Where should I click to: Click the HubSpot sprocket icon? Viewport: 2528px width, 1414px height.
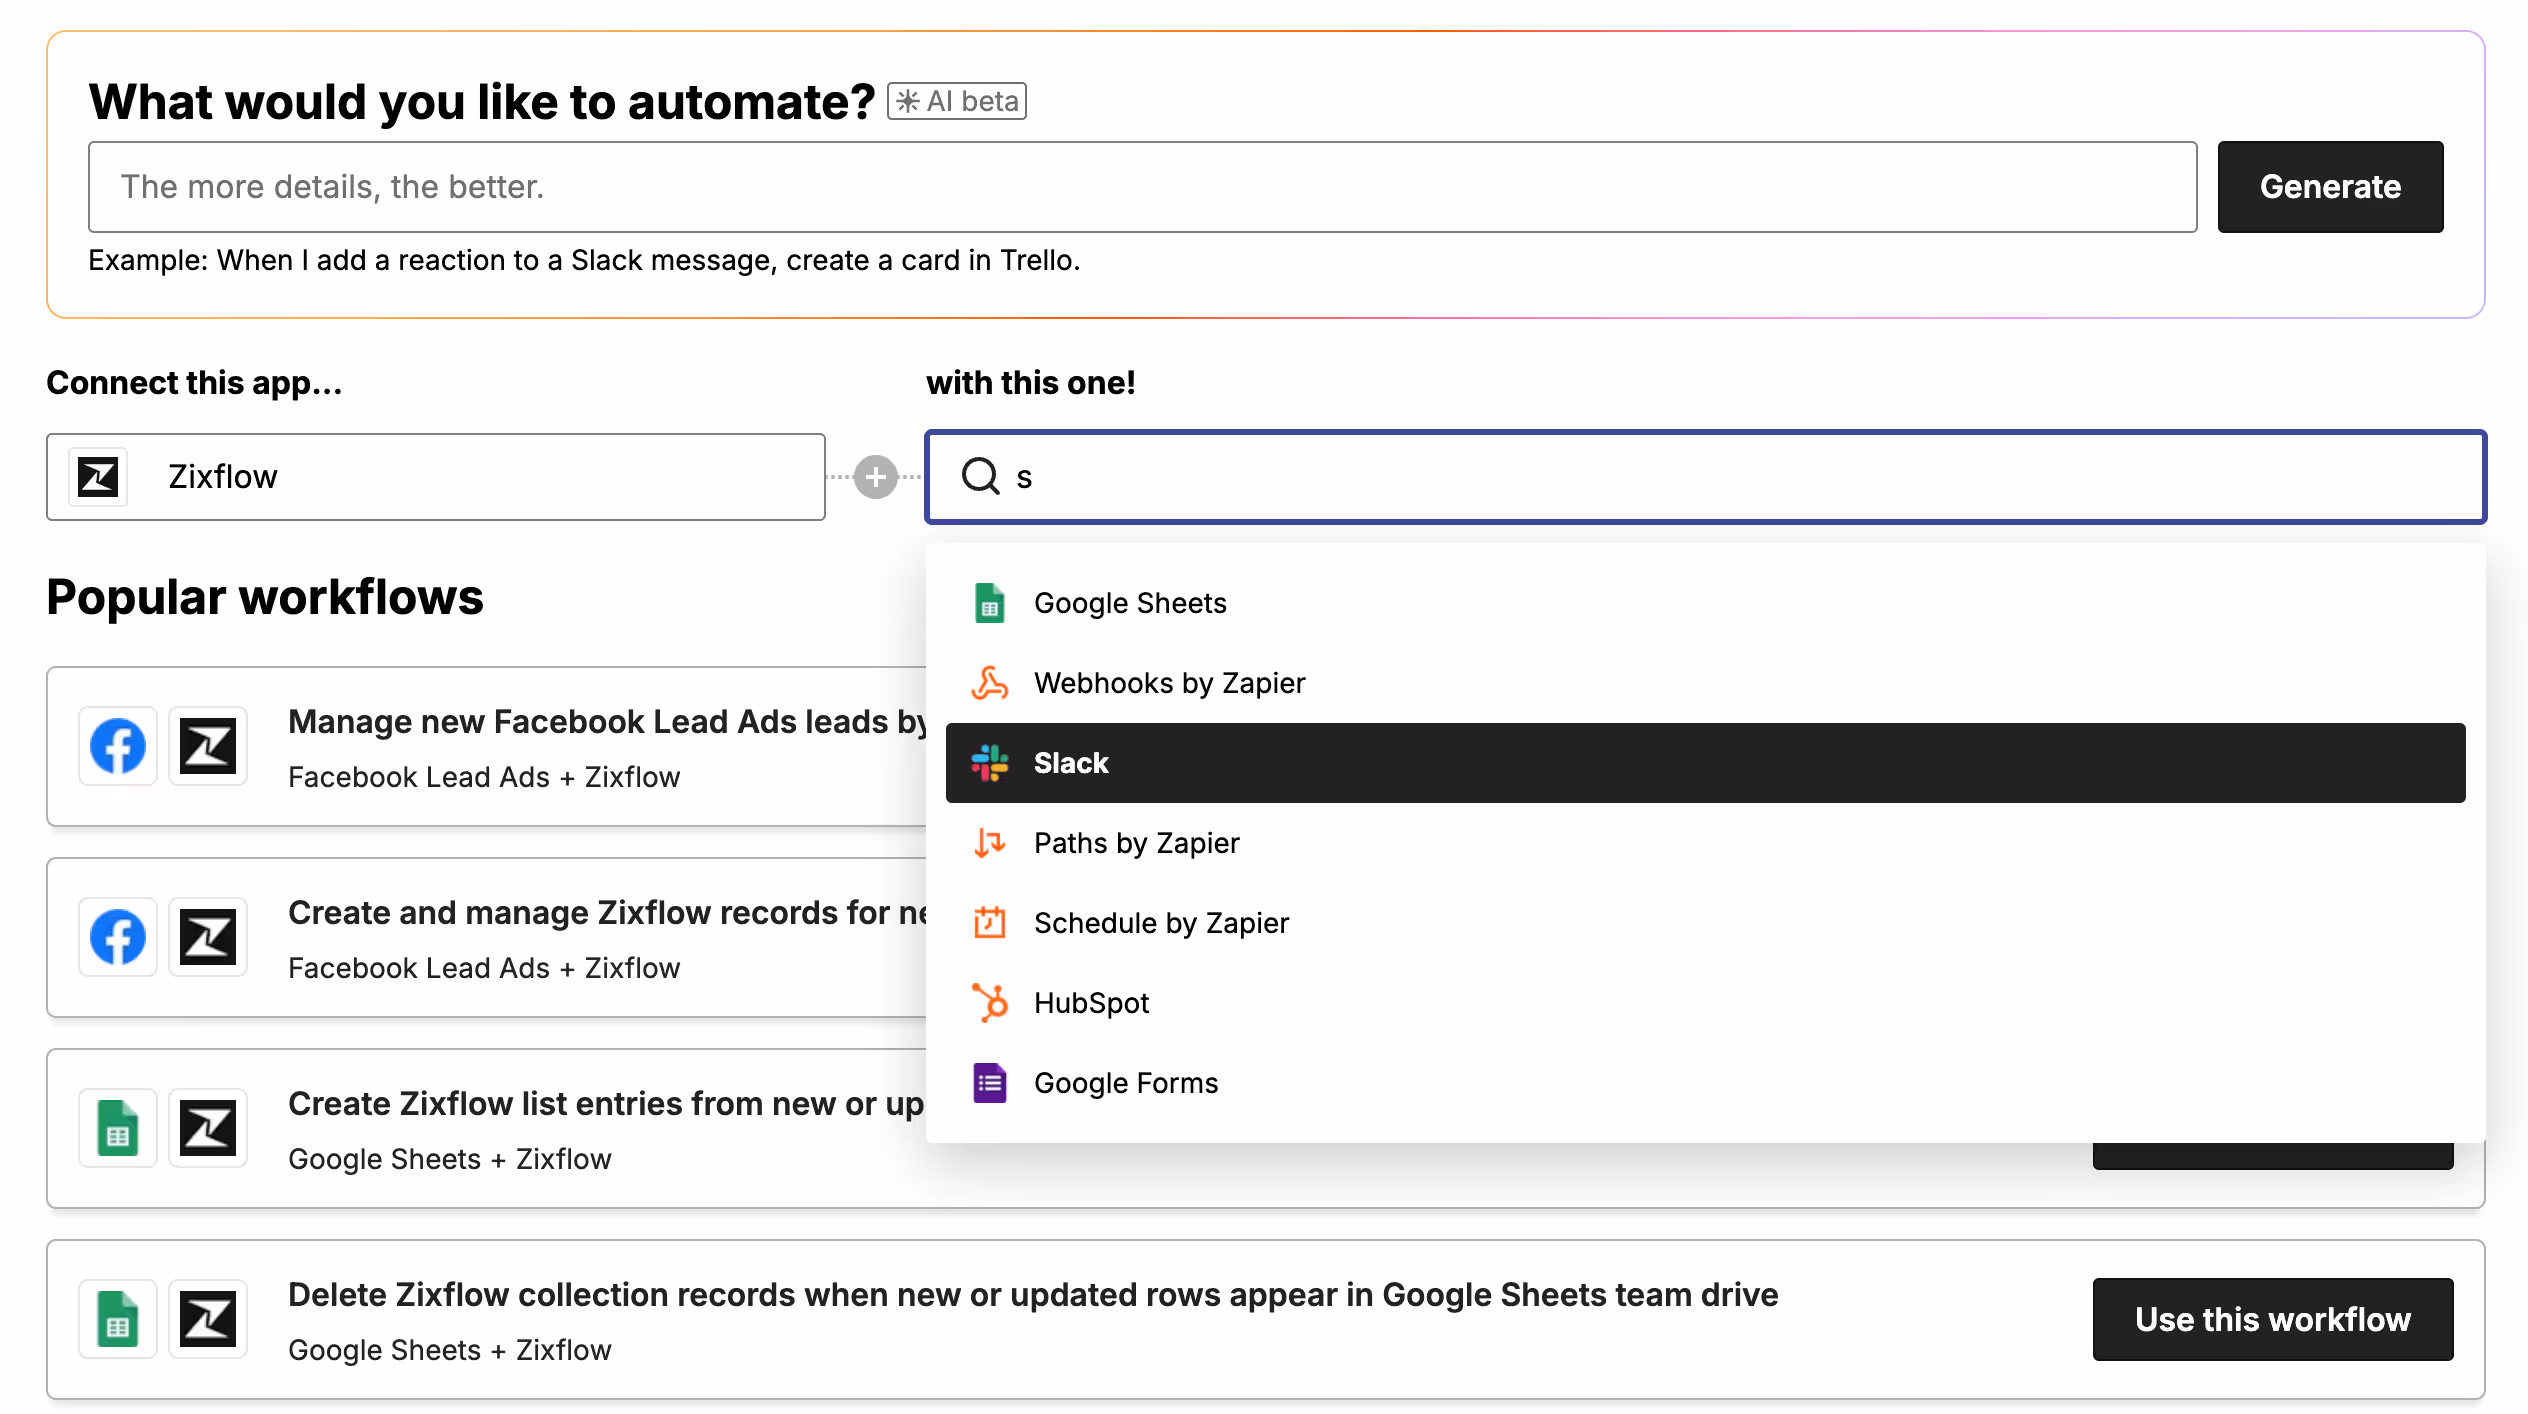point(989,1002)
